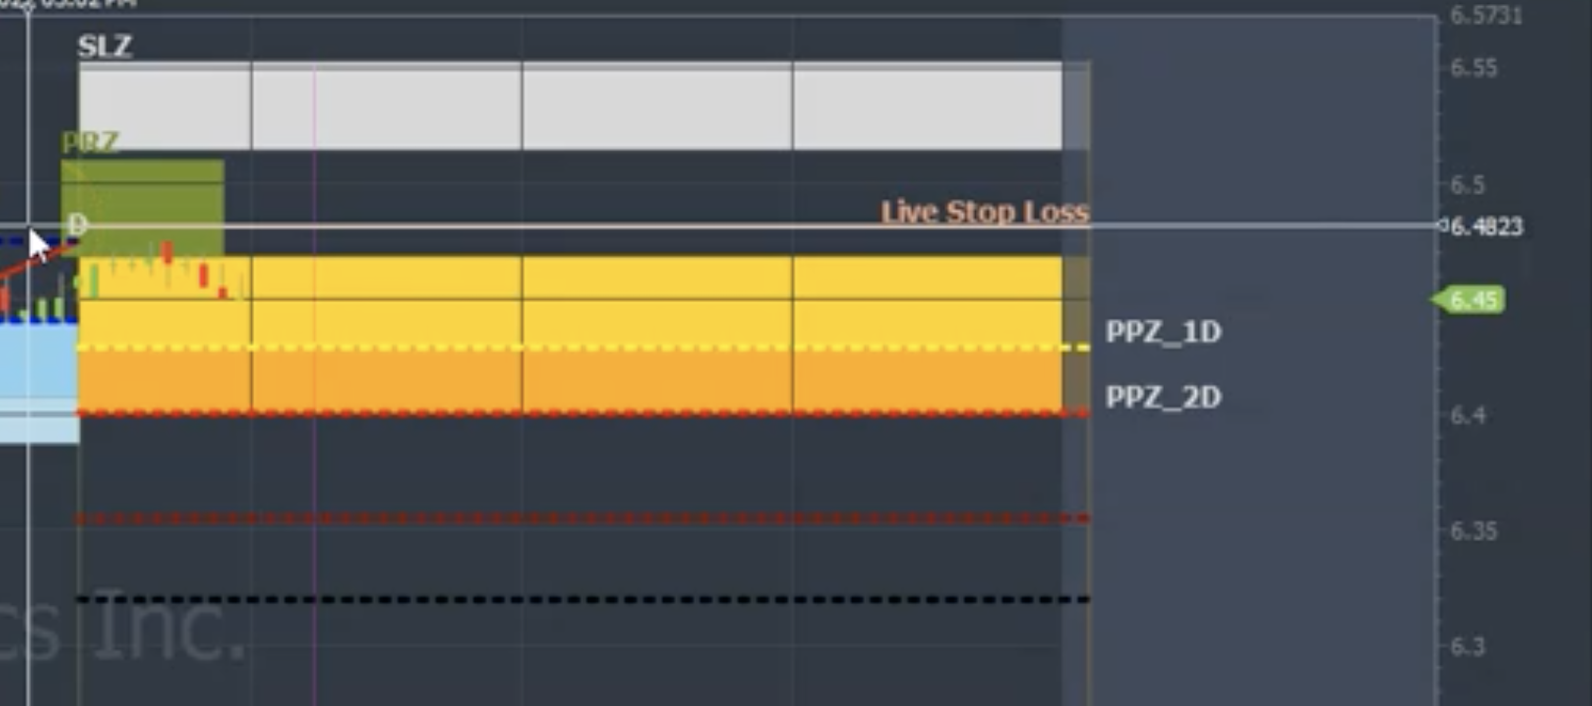Click the PRZ label text
Viewport: 1592px width, 706px height.
point(90,142)
